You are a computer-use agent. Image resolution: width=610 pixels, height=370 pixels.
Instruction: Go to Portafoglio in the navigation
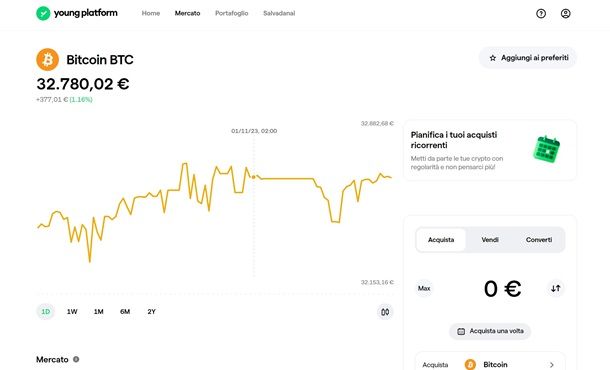pyautogui.click(x=231, y=13)
